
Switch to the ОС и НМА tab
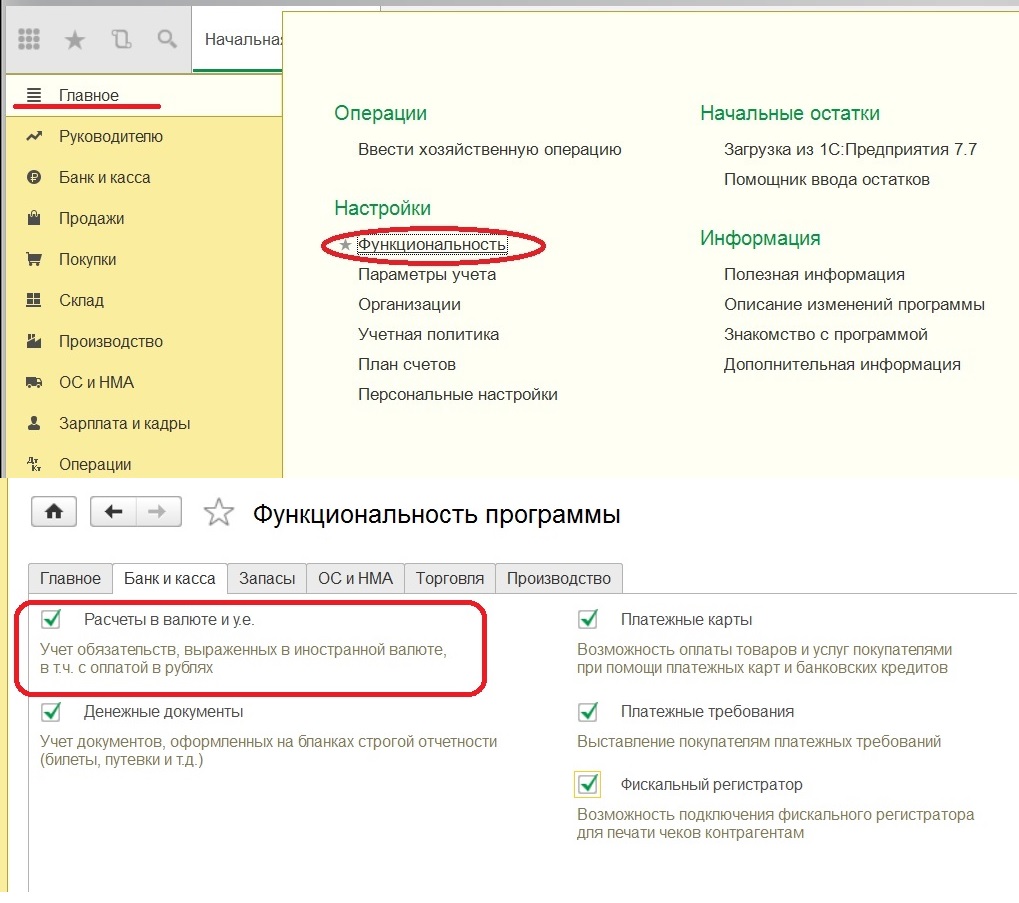(355, 579)
